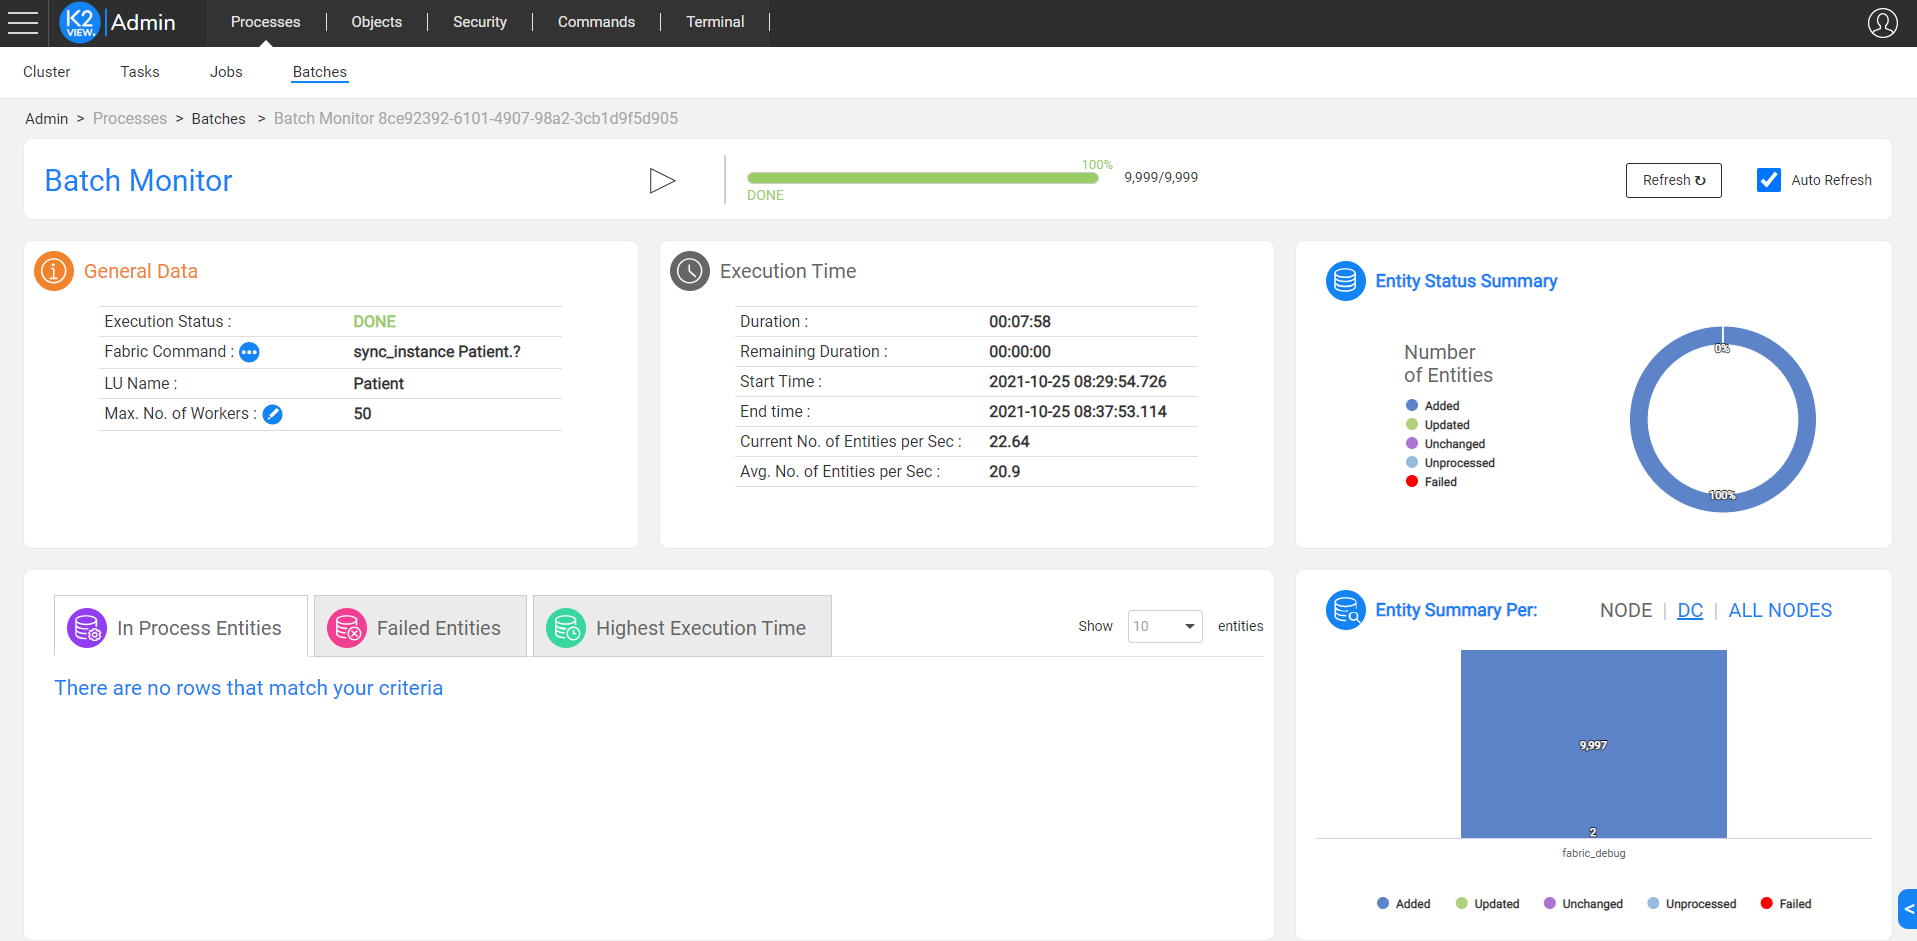Click the General Data info icon
1917x941 pixels.
click(x=54, y=271)
